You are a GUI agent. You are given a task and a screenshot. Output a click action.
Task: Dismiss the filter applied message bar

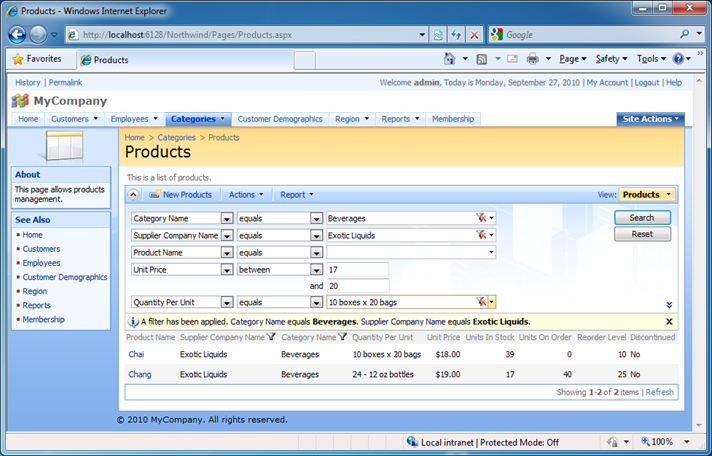(x=669, y=322)
